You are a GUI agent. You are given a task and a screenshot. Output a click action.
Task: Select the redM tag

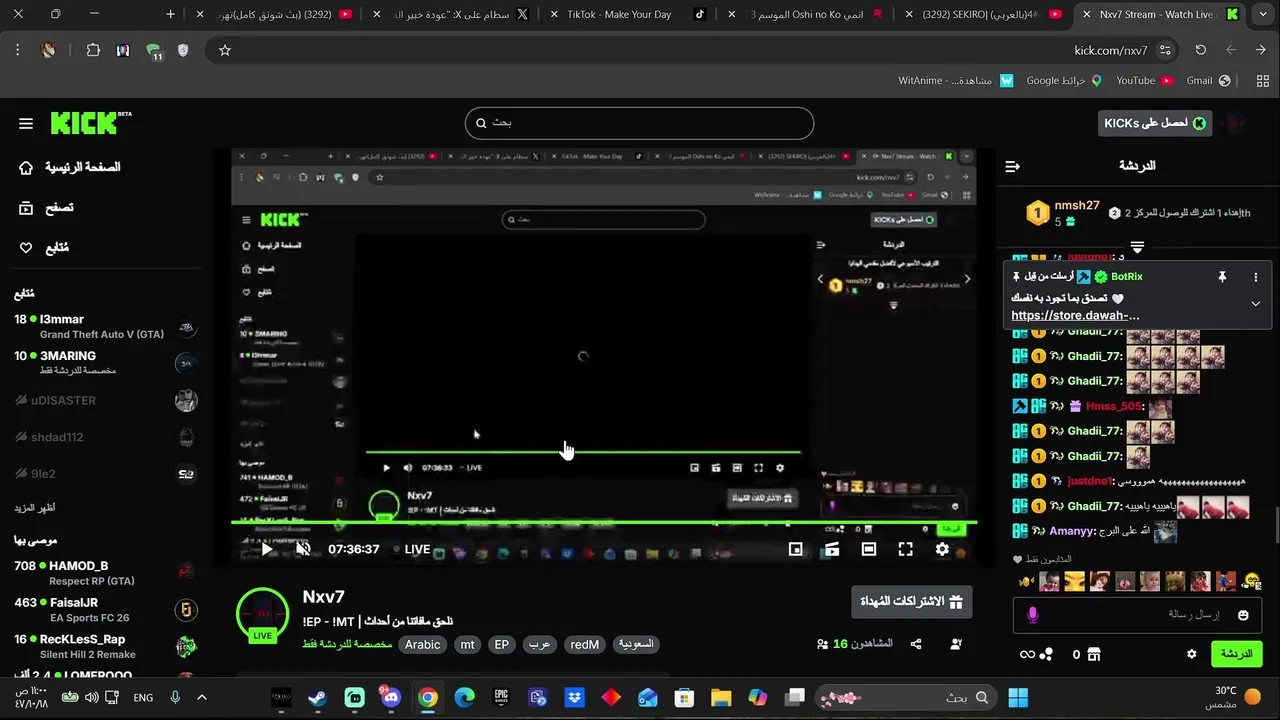tap(585, 645)
